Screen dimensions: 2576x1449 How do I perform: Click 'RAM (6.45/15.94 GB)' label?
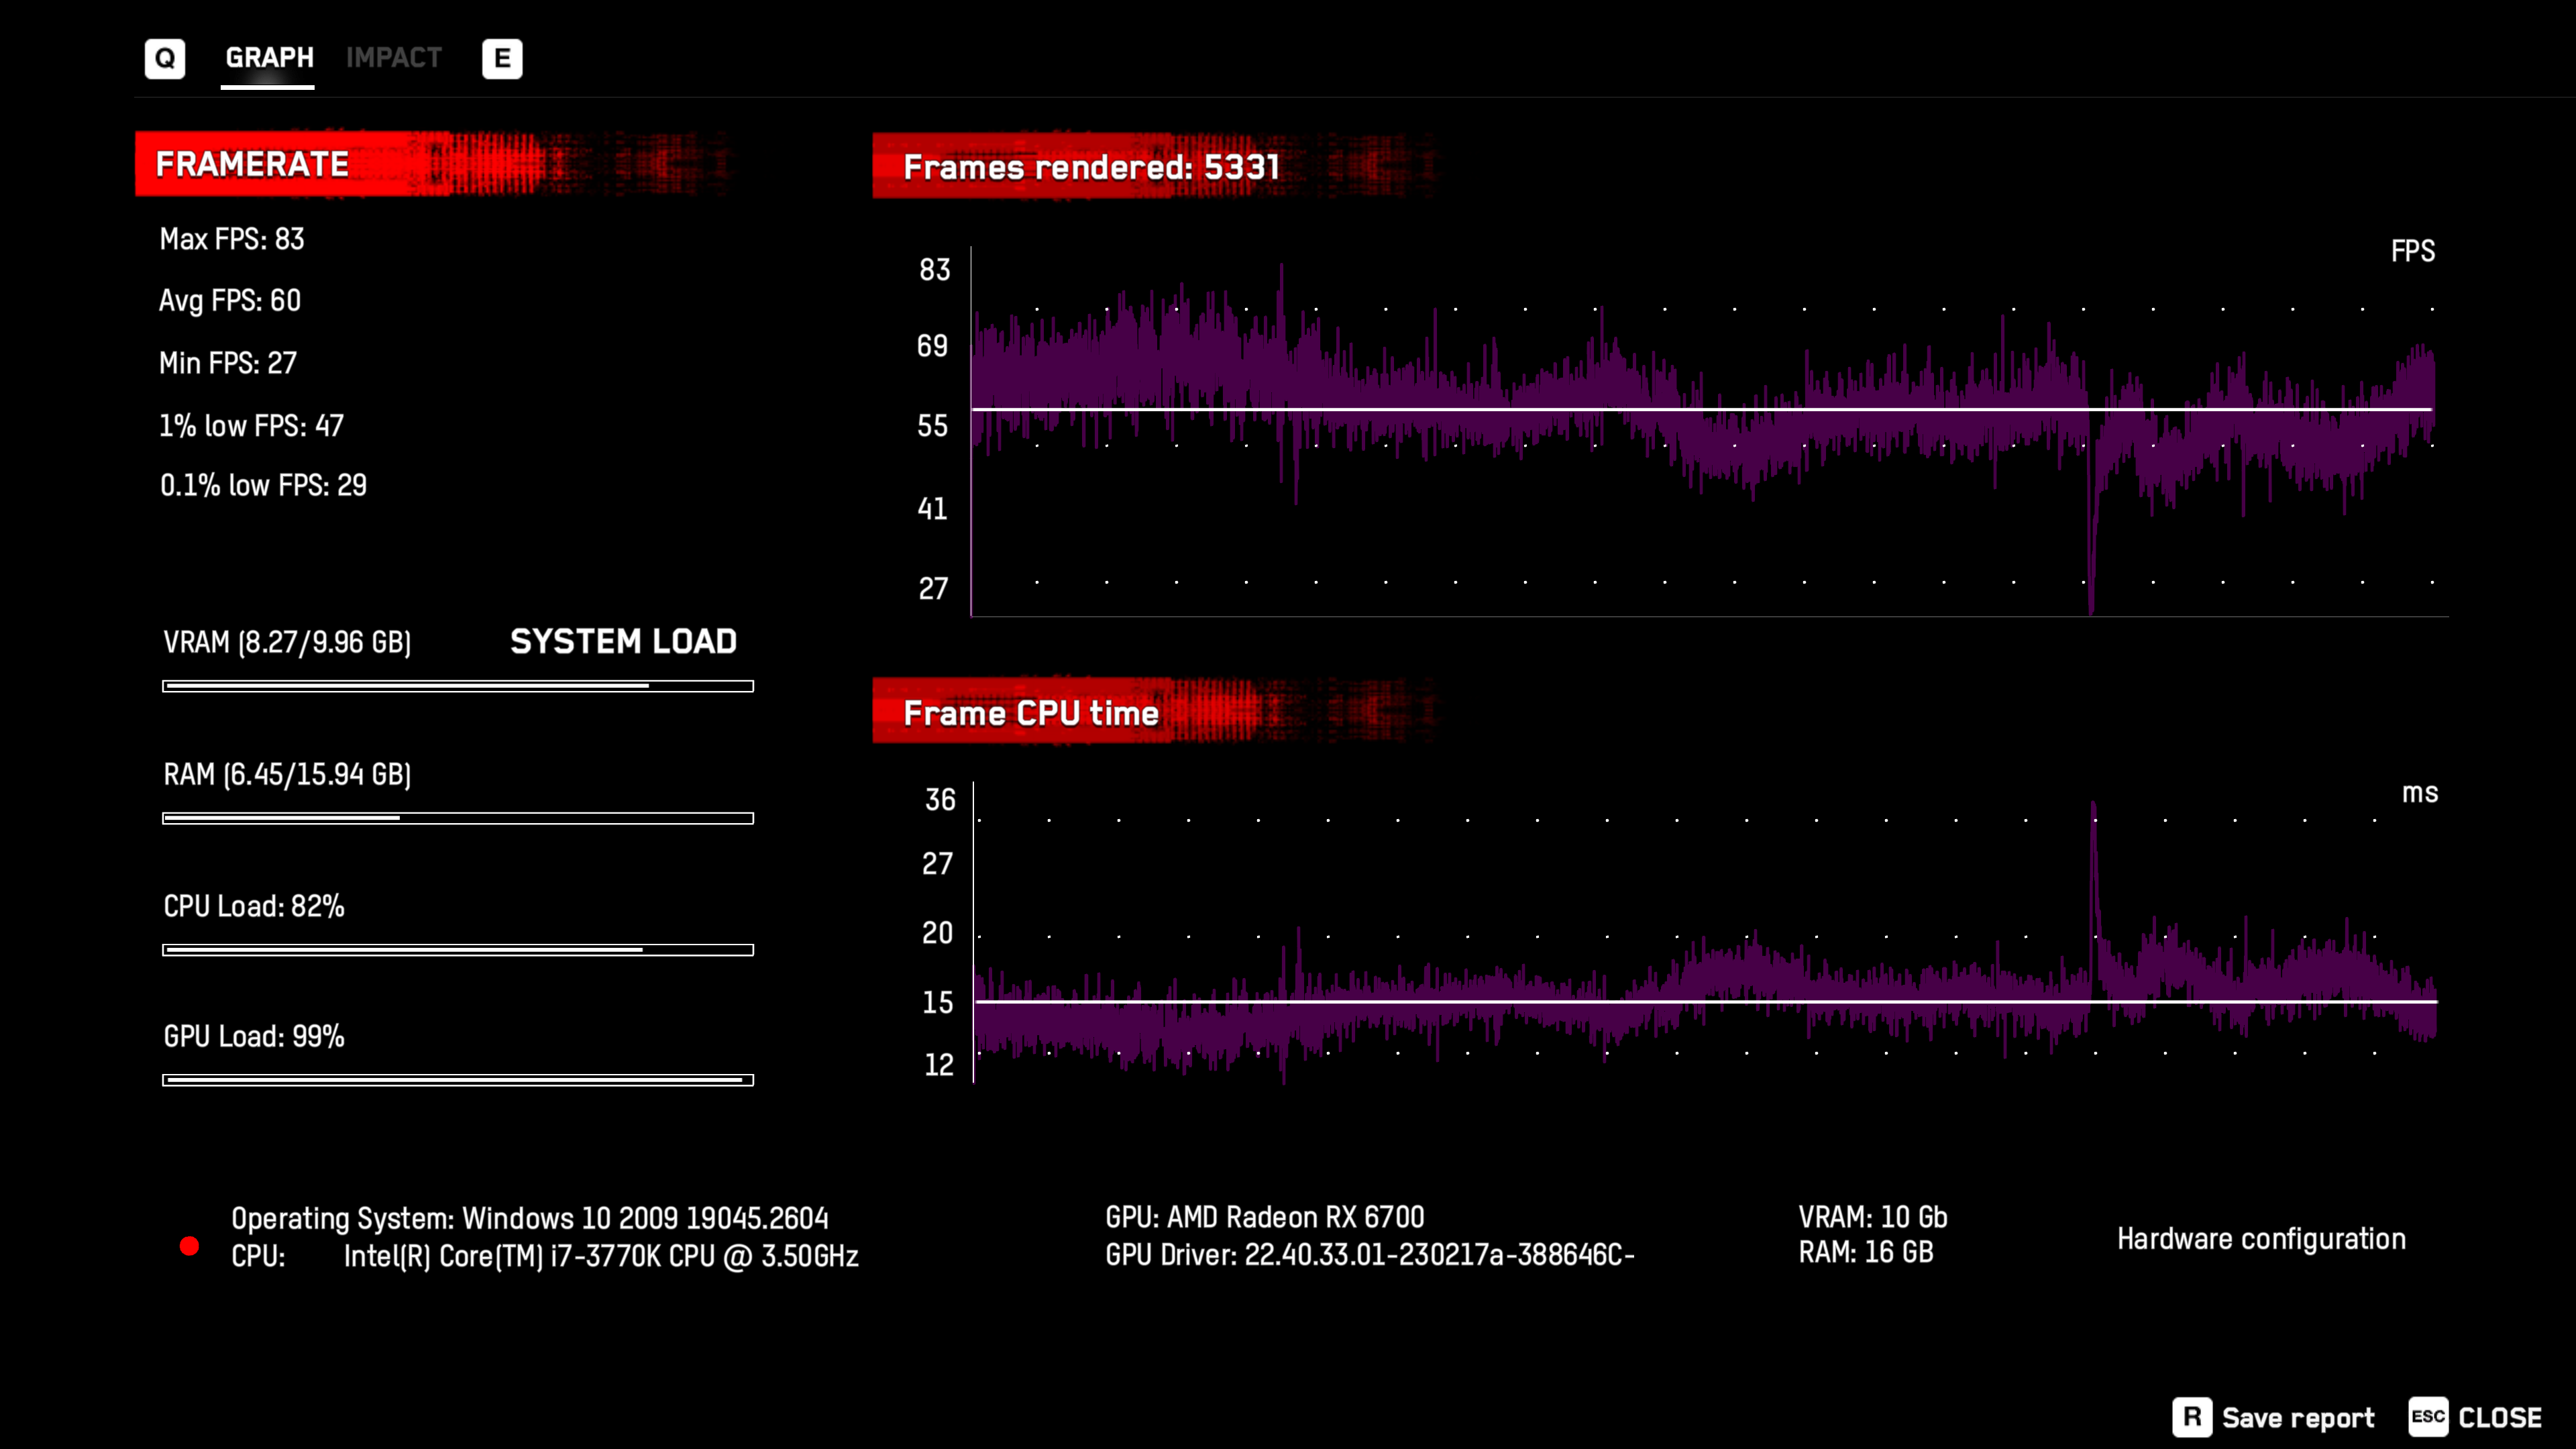click(287, 774)
